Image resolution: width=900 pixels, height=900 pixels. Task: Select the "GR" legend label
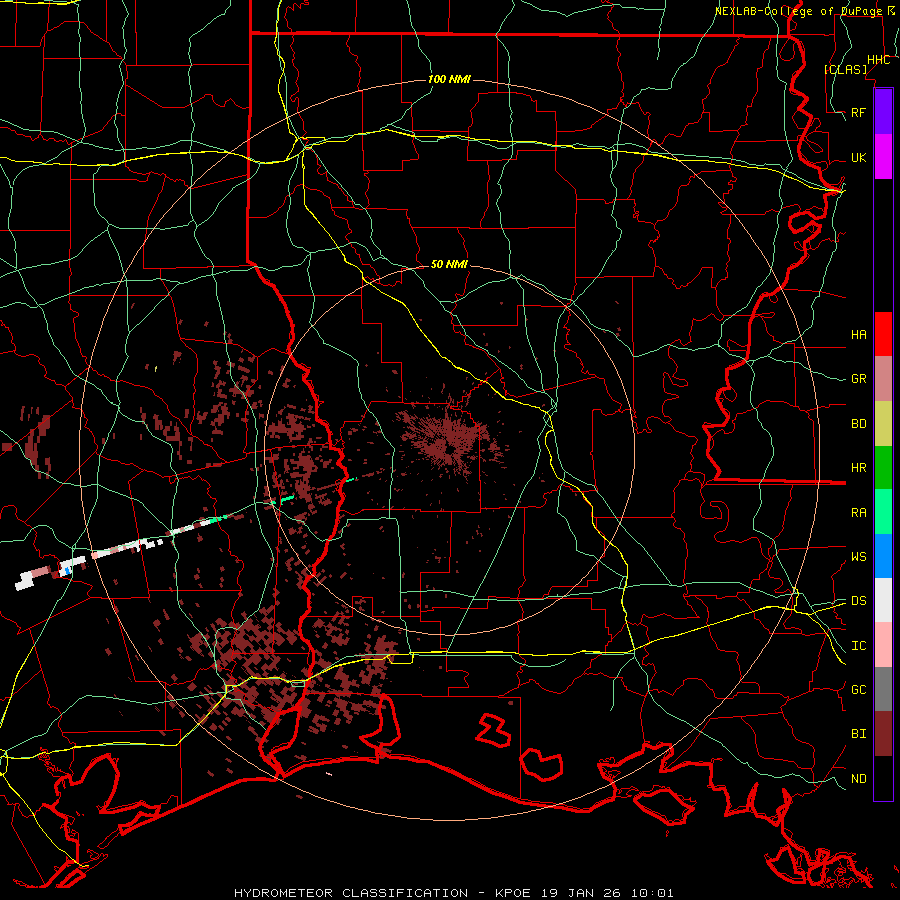click(x=858, y=379)
